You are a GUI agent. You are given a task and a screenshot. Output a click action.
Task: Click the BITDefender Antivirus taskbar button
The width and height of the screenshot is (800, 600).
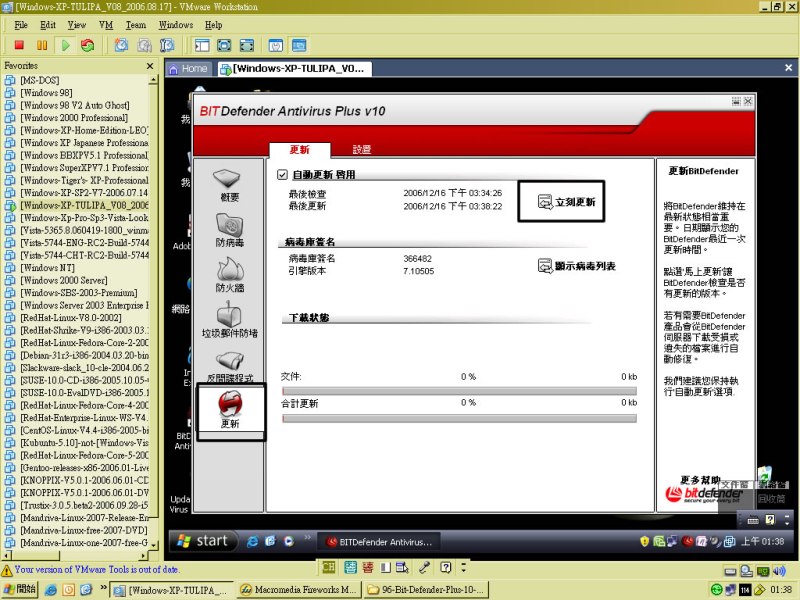coord(380,542)
